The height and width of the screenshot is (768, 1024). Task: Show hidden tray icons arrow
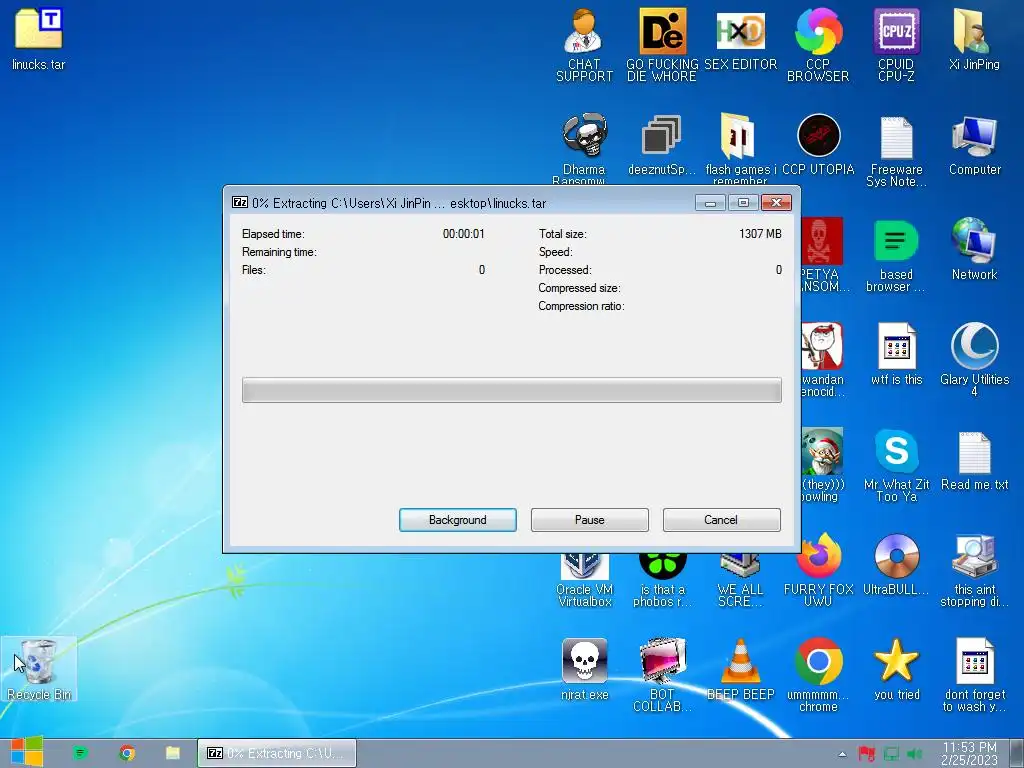pos(842,754)
